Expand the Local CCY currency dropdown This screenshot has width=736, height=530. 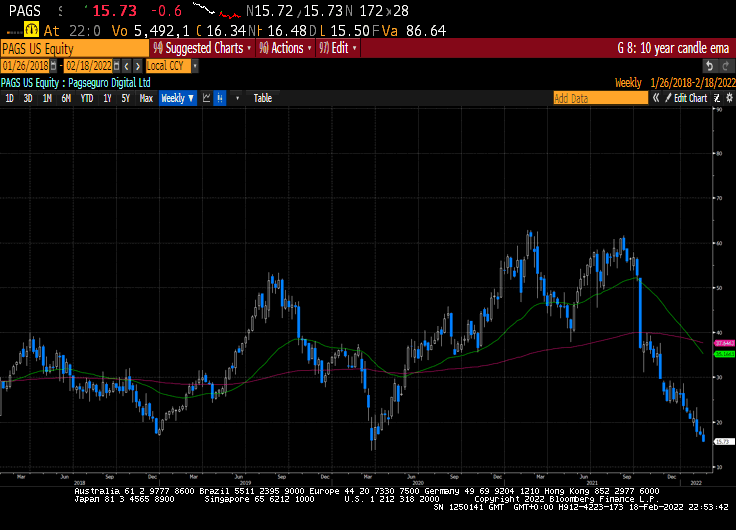[x=195, y=66]
